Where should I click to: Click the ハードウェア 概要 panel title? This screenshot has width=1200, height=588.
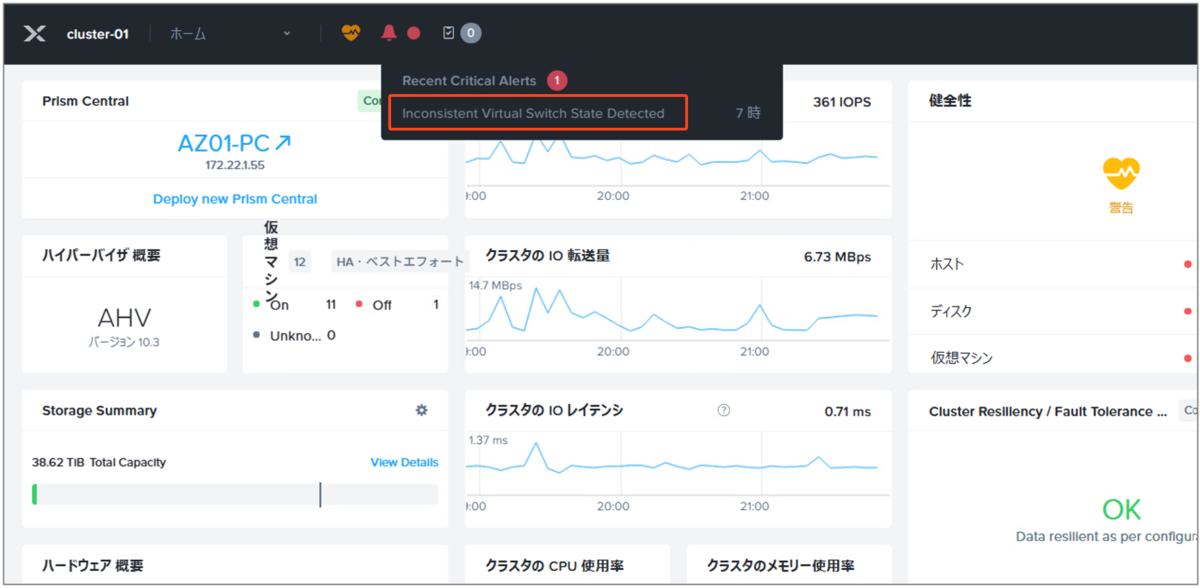(x=93, y=566)
